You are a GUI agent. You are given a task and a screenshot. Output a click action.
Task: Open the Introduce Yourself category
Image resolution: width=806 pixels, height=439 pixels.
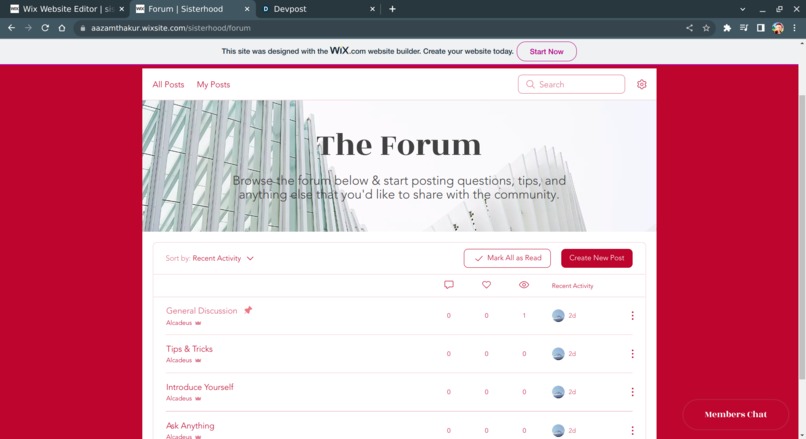(199, 387)
